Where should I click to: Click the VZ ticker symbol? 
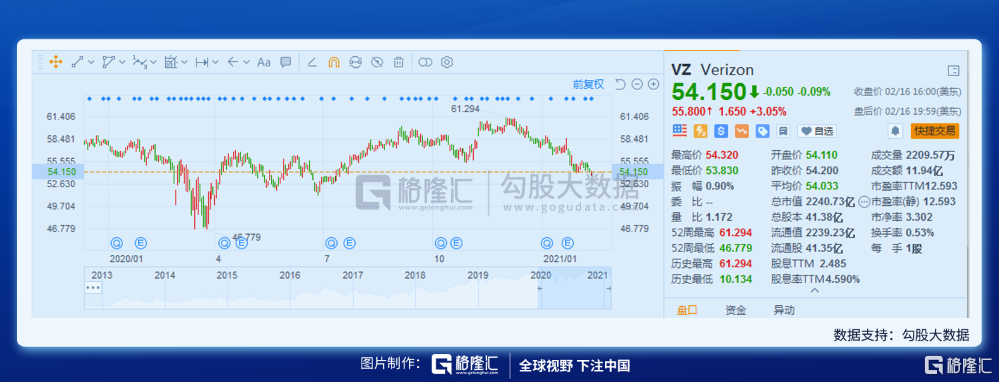tap(681, 70)
